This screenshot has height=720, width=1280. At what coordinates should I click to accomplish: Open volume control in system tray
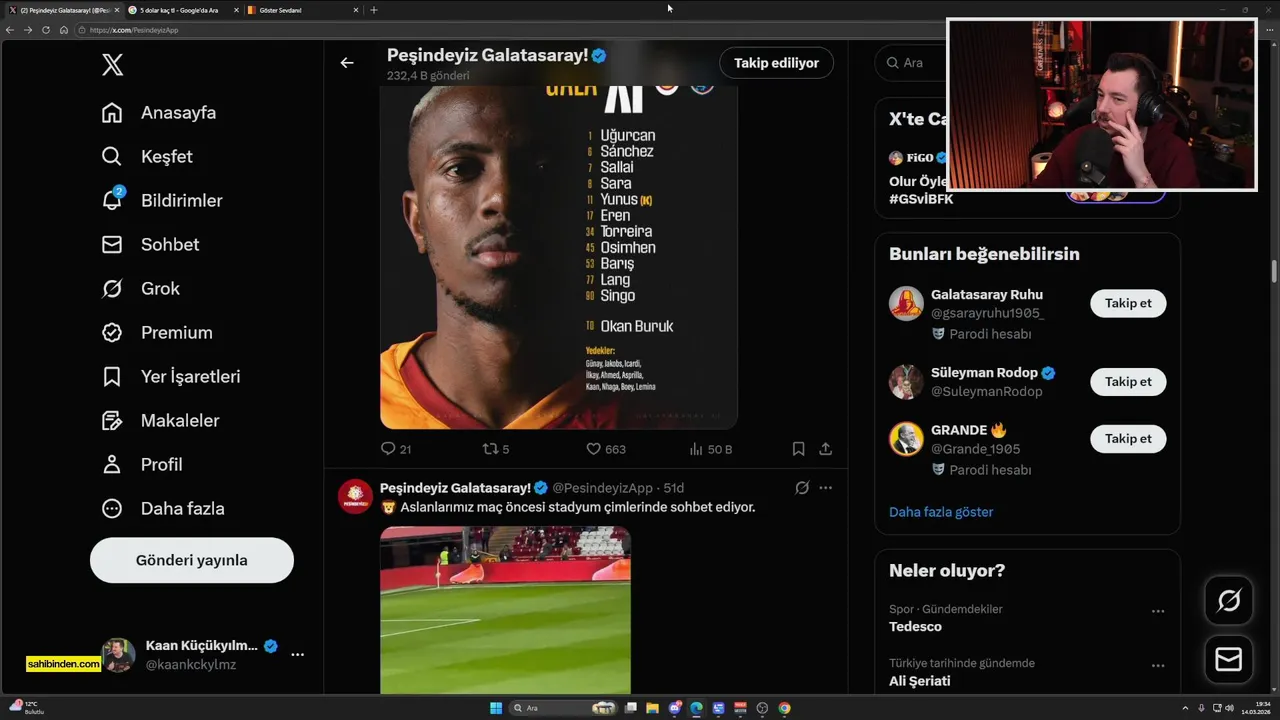(x=1228, y=708)
